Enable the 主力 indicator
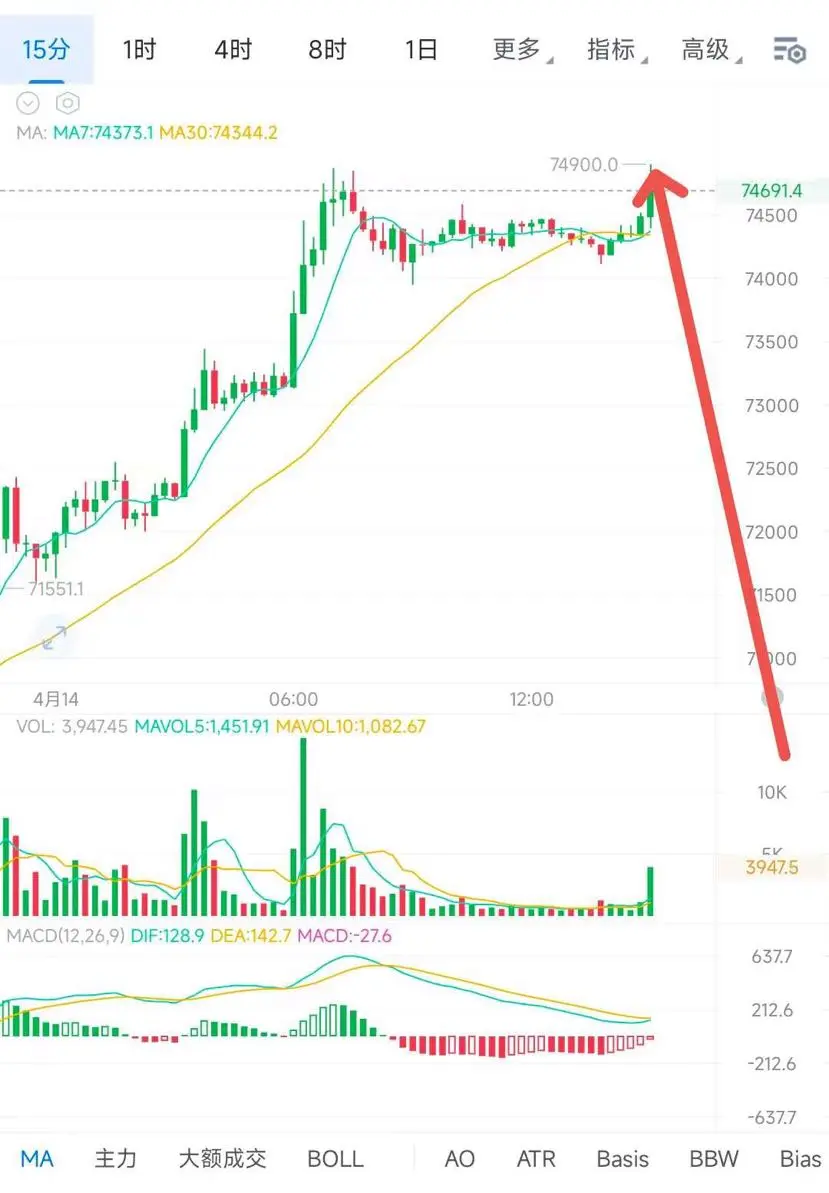The image size is (829, 1193). (116, 1159)
